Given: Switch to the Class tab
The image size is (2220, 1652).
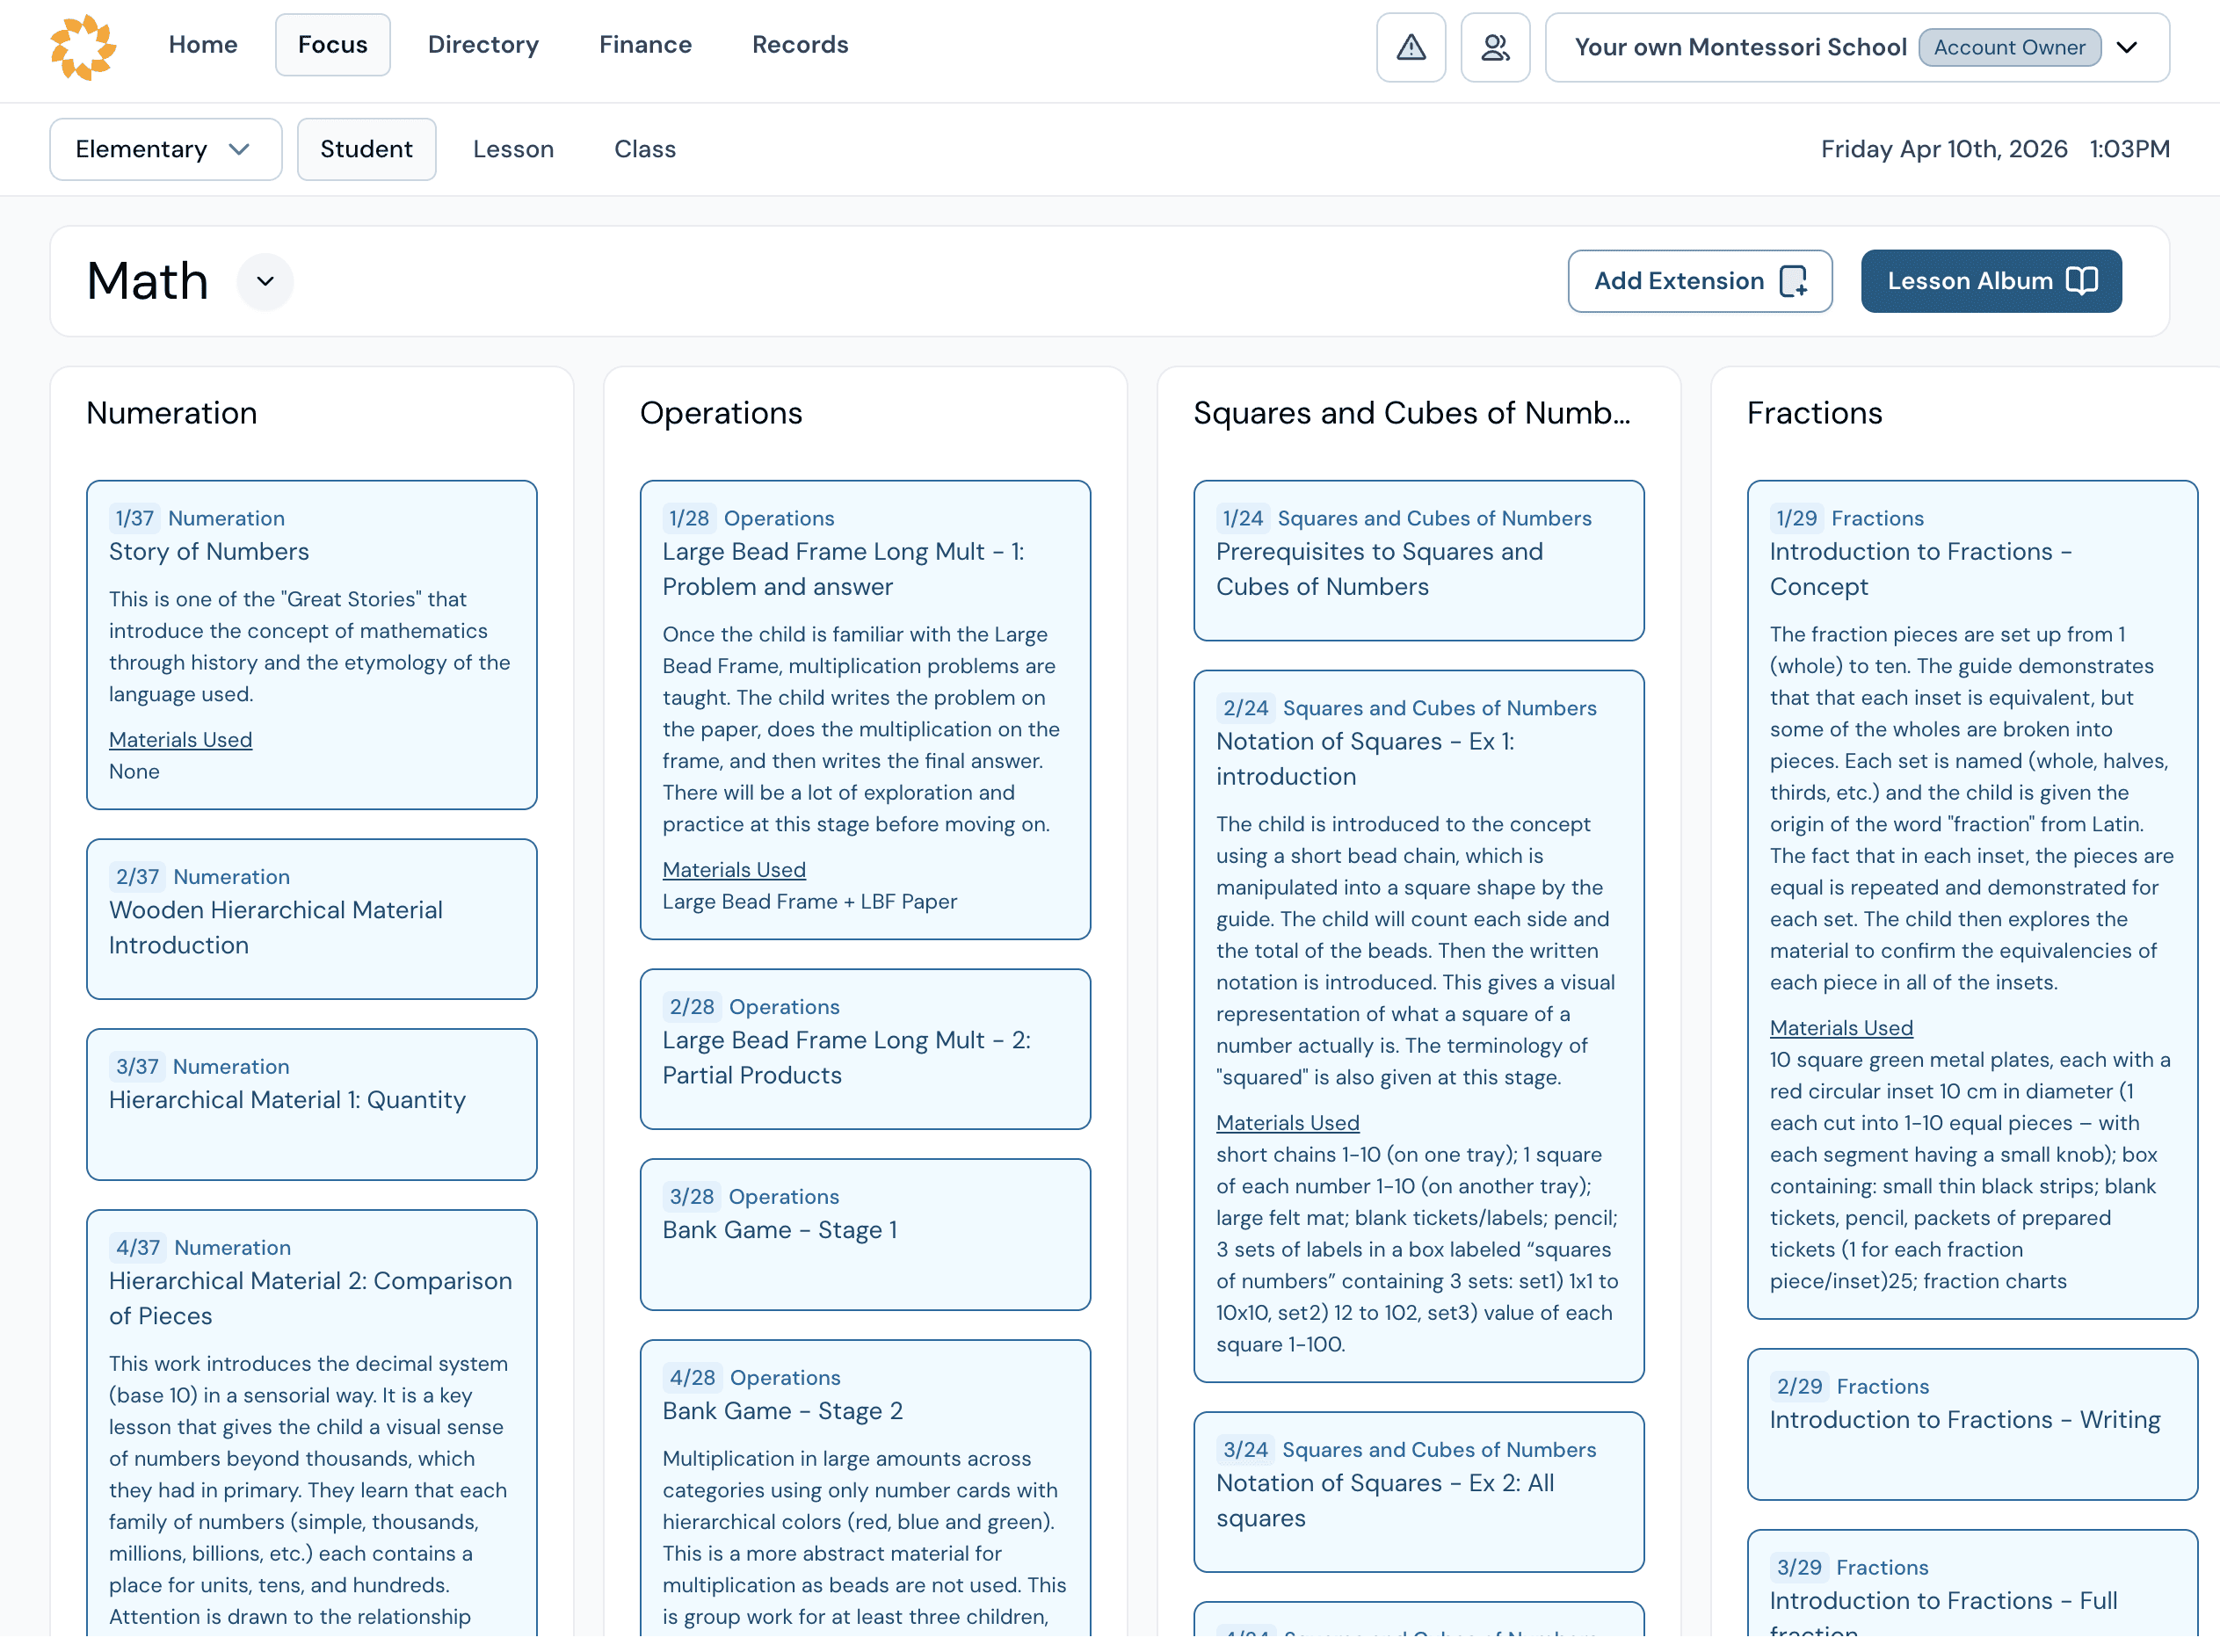Looking at the screenshot, I should pos(644,149).
